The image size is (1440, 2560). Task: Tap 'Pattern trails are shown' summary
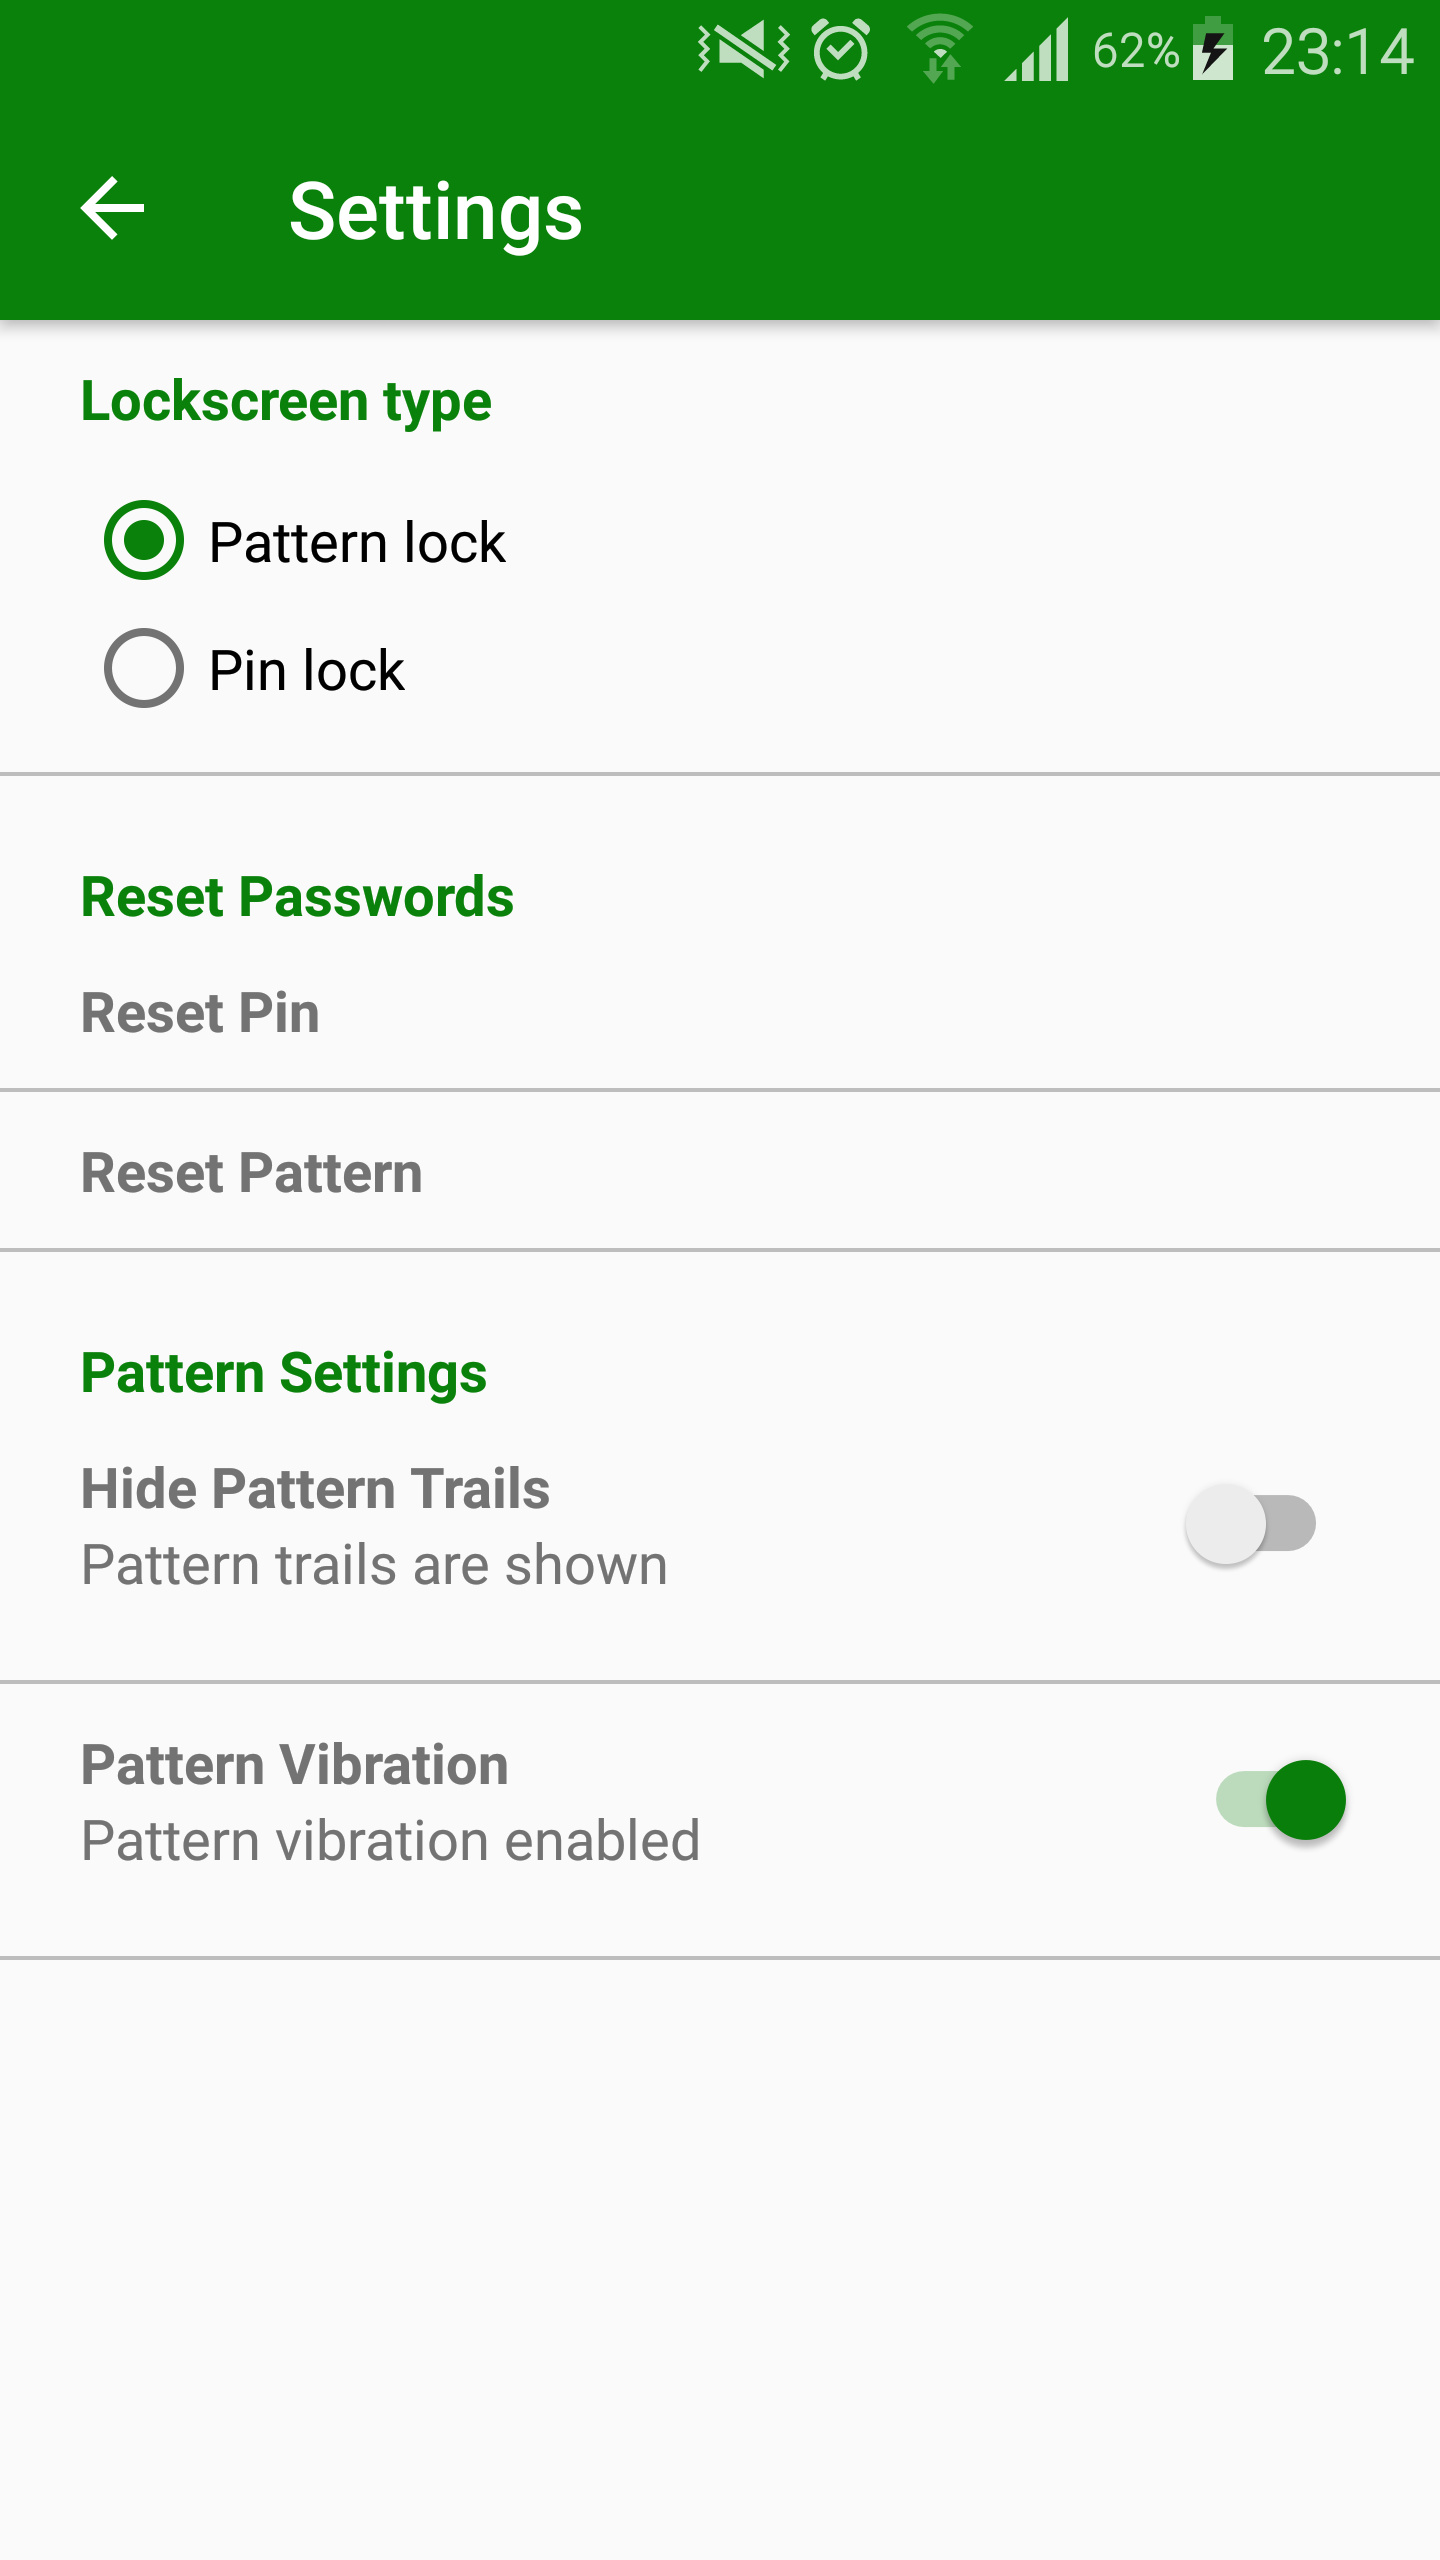coord(374,1565)
